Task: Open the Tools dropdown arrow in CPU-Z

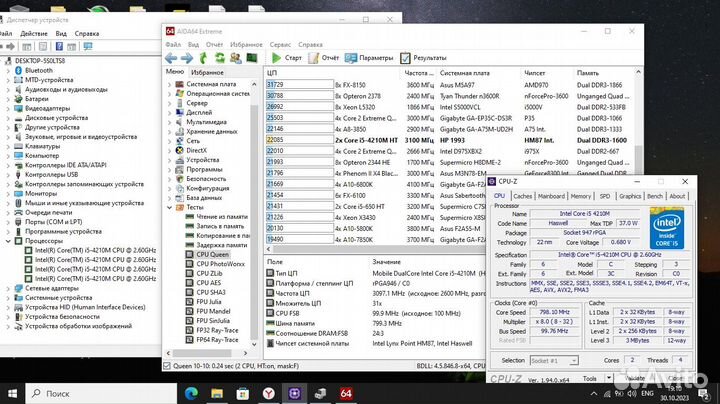Action: pyautogui.click(x=608, y=378)
